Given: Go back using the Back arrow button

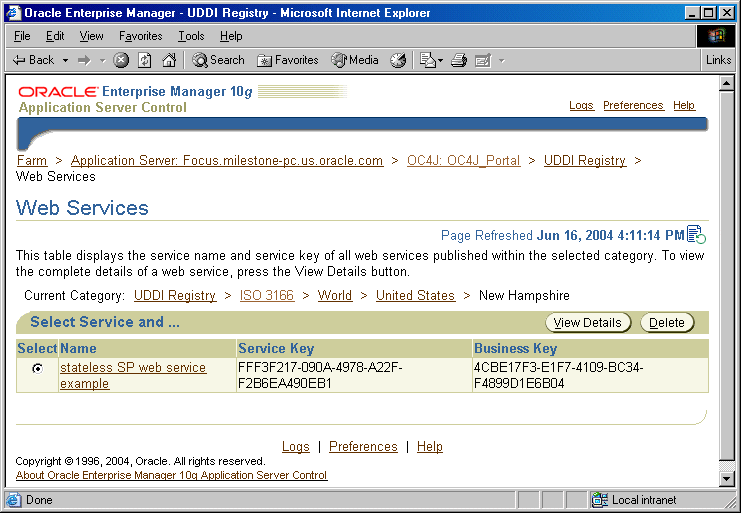Looking at the screenshot, I should click(33, 60).
